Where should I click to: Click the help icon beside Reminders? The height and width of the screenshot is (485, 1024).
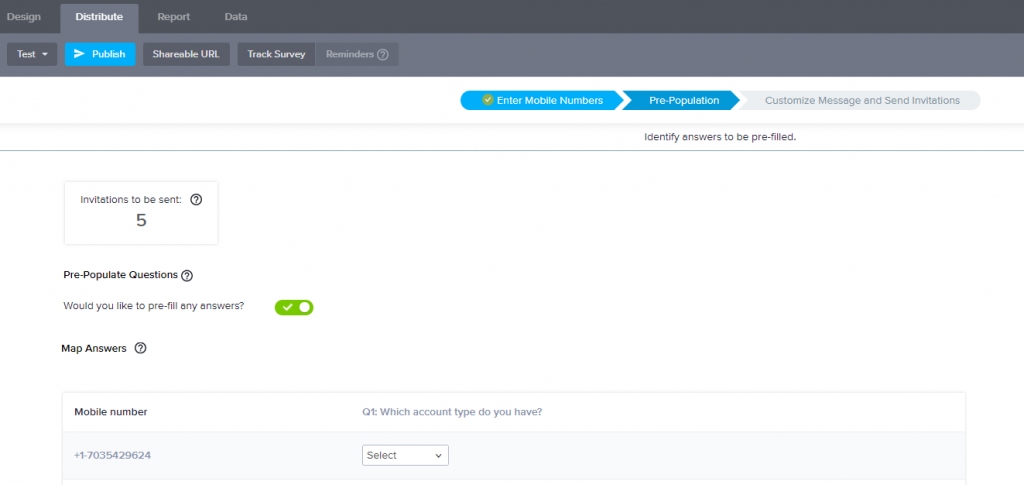(383, 54)
